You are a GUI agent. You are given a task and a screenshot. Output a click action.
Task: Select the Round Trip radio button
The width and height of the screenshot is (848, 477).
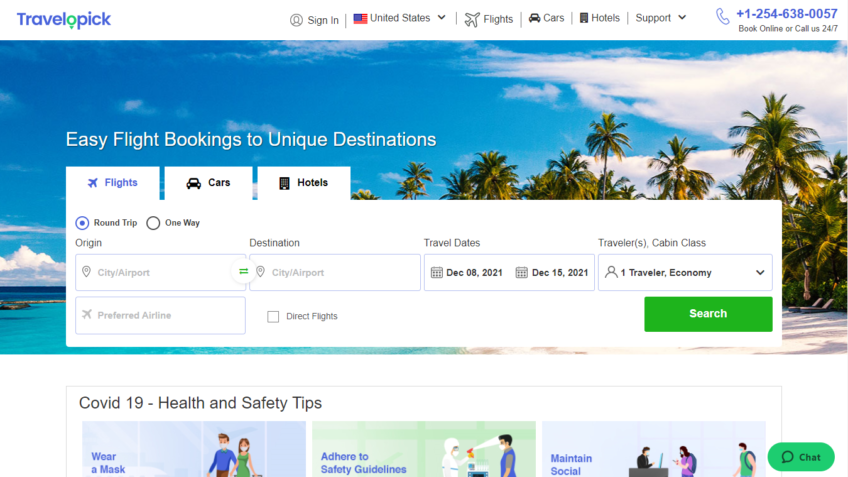82,223
